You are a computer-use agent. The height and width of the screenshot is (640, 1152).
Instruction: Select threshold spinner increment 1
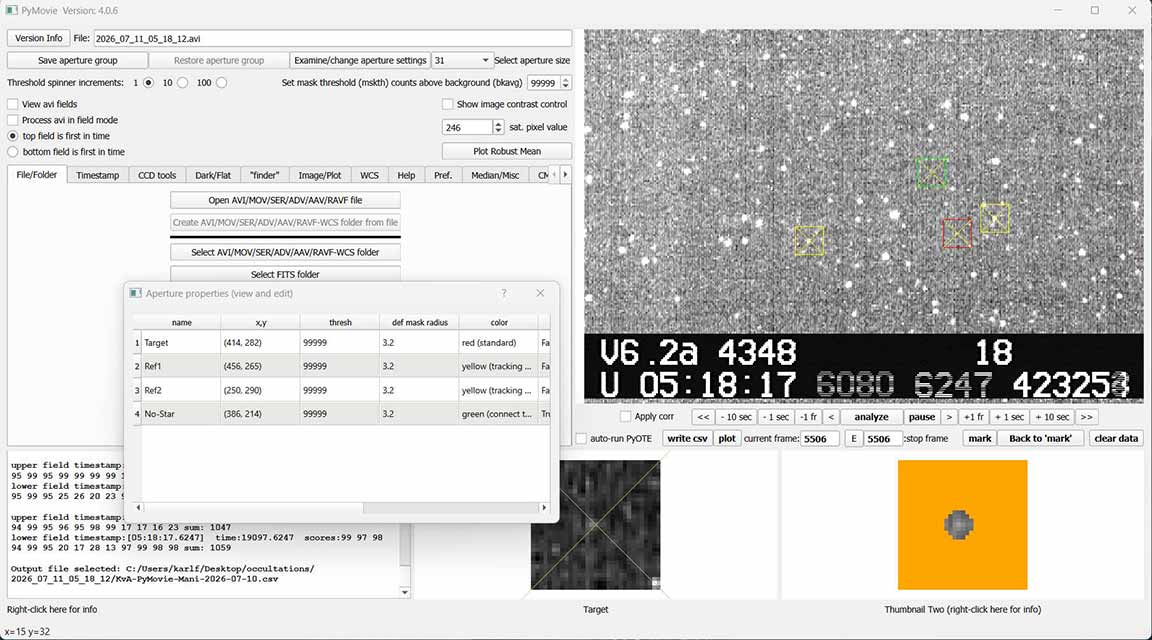click(x=148, y=83)
